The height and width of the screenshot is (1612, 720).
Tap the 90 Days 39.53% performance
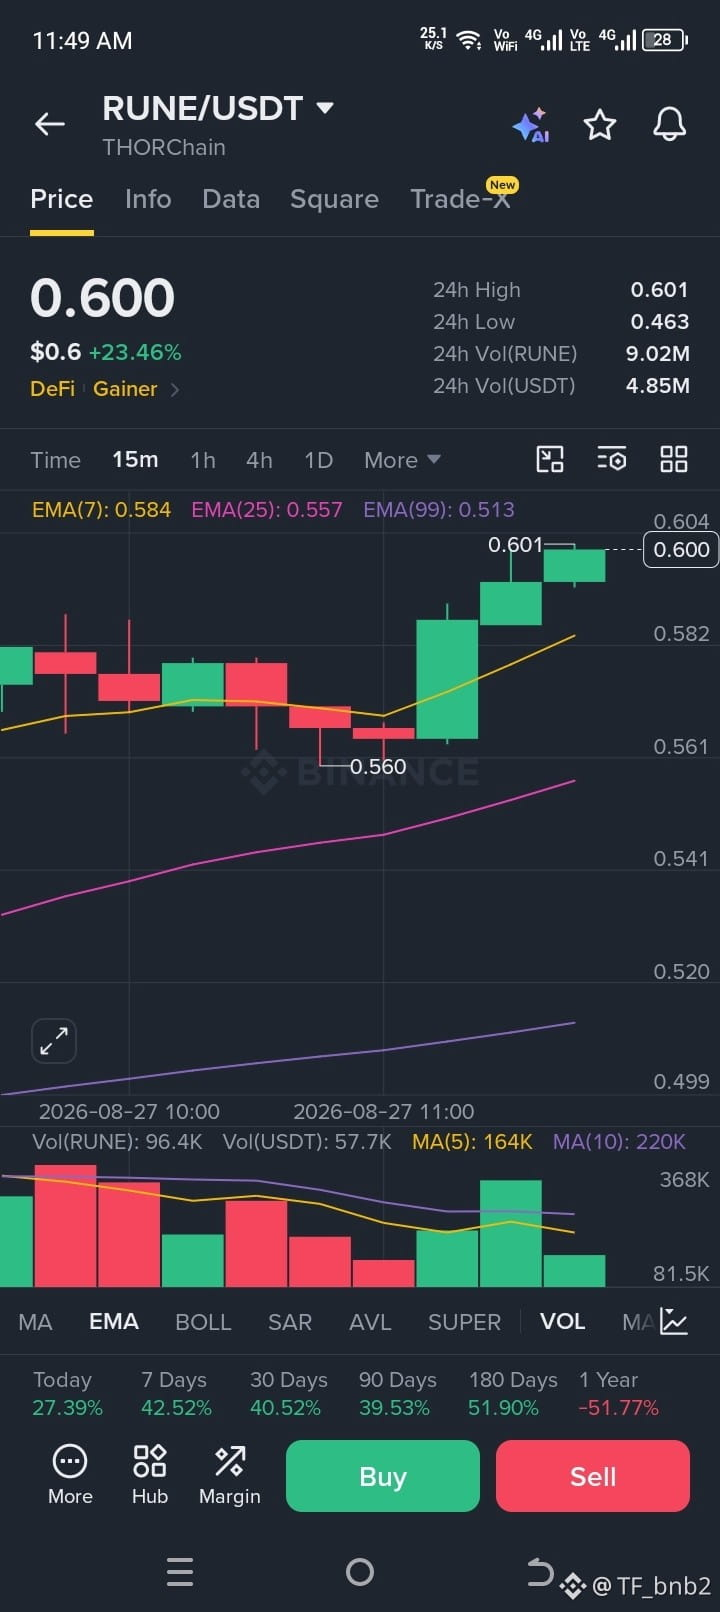click(x=397, y=1394)
